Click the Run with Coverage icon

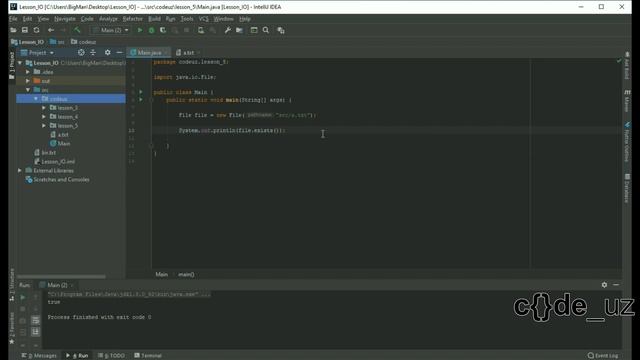pos(163,30)
